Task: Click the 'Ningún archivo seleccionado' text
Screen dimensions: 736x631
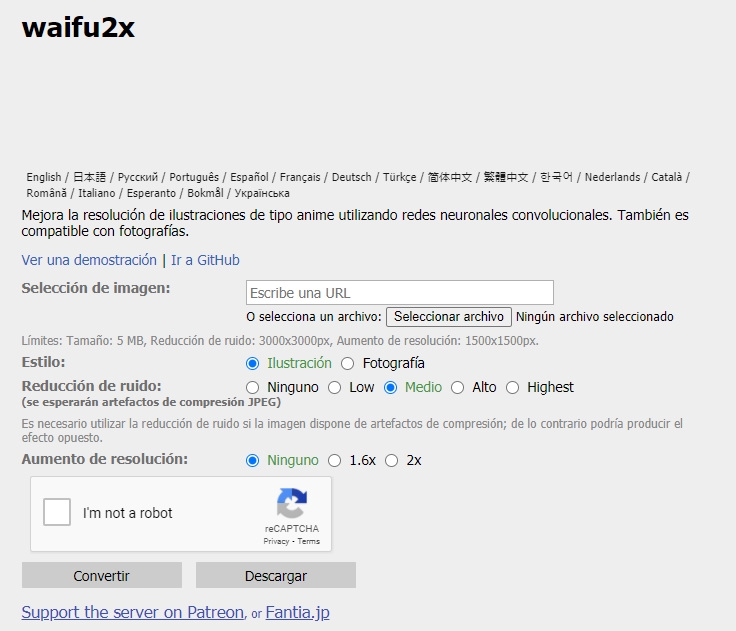Action: 595,317
